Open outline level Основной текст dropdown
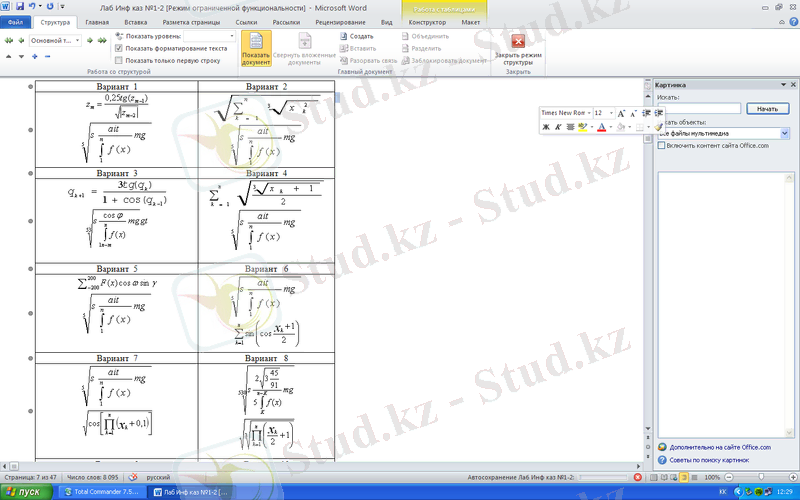This screenshot has height=500, width=800. [x=78, y=40]
